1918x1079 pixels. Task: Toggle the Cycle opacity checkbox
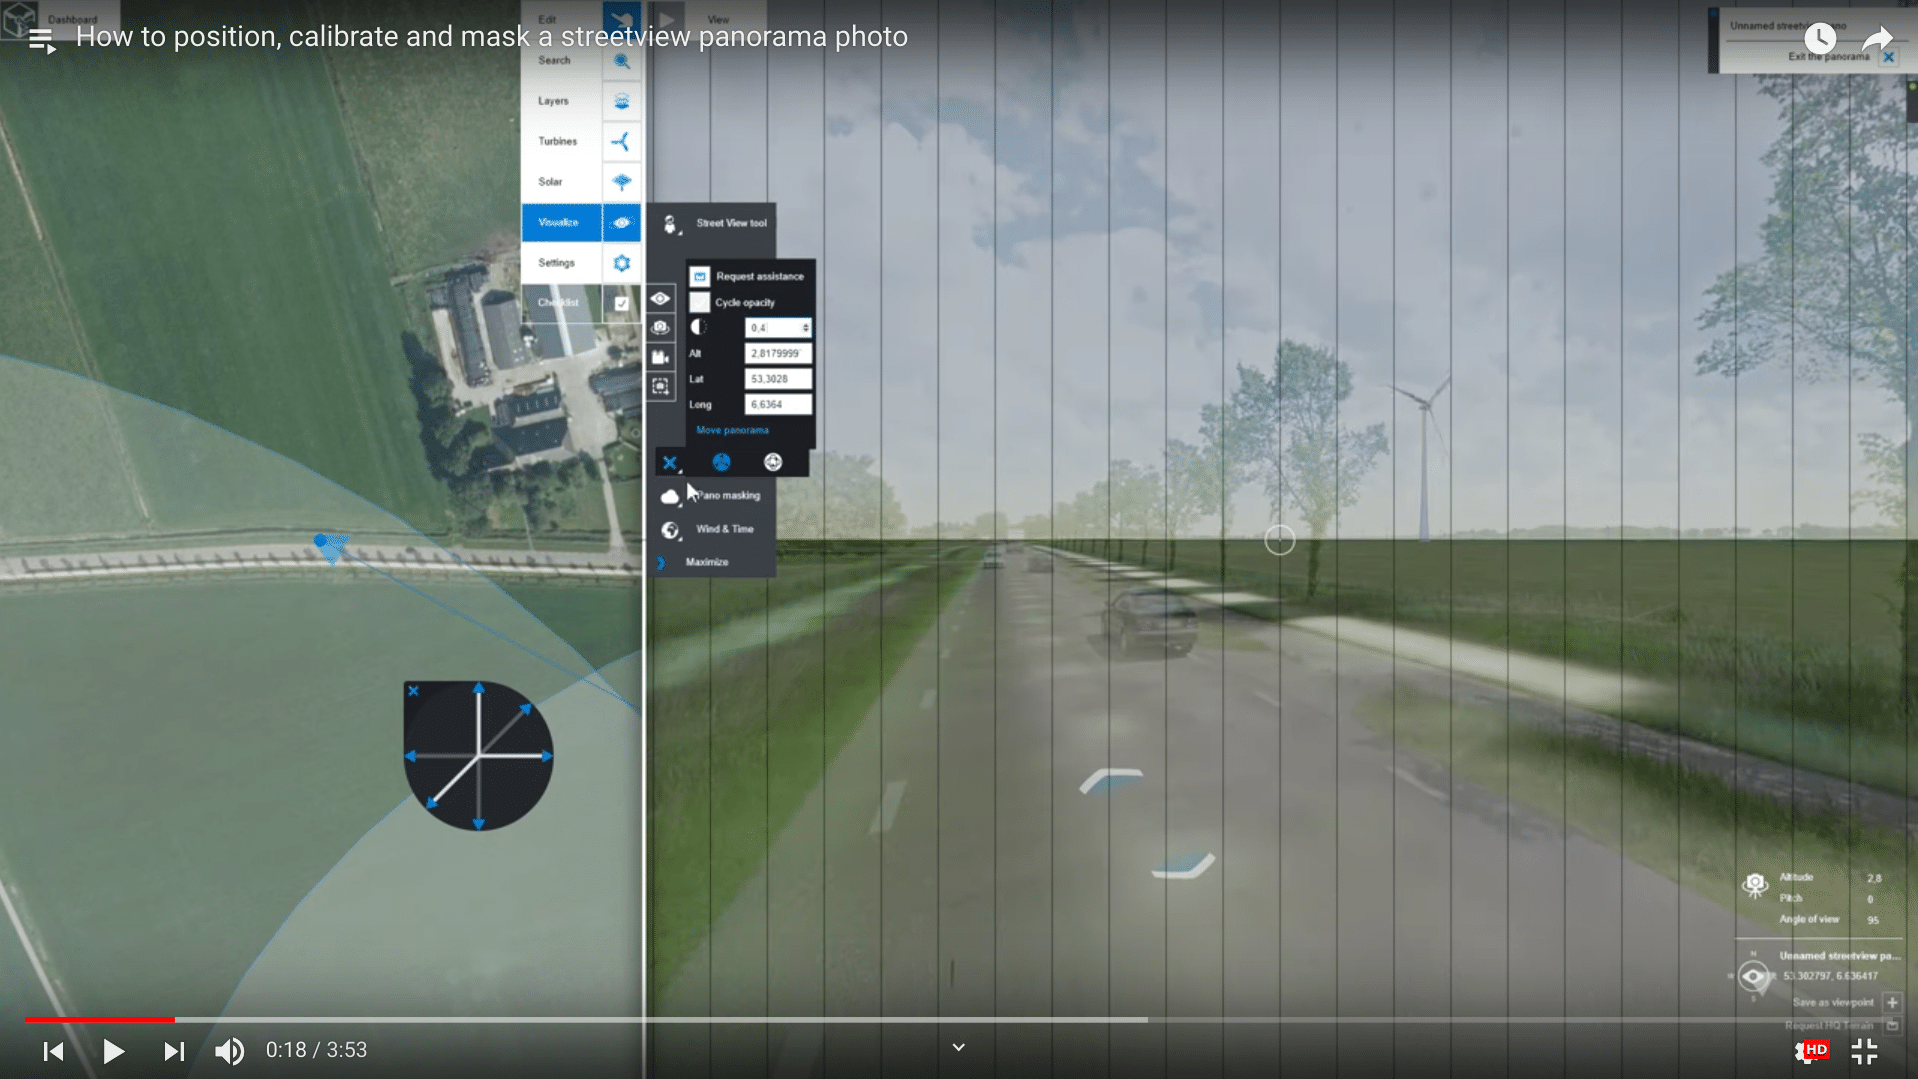point(700,302)
